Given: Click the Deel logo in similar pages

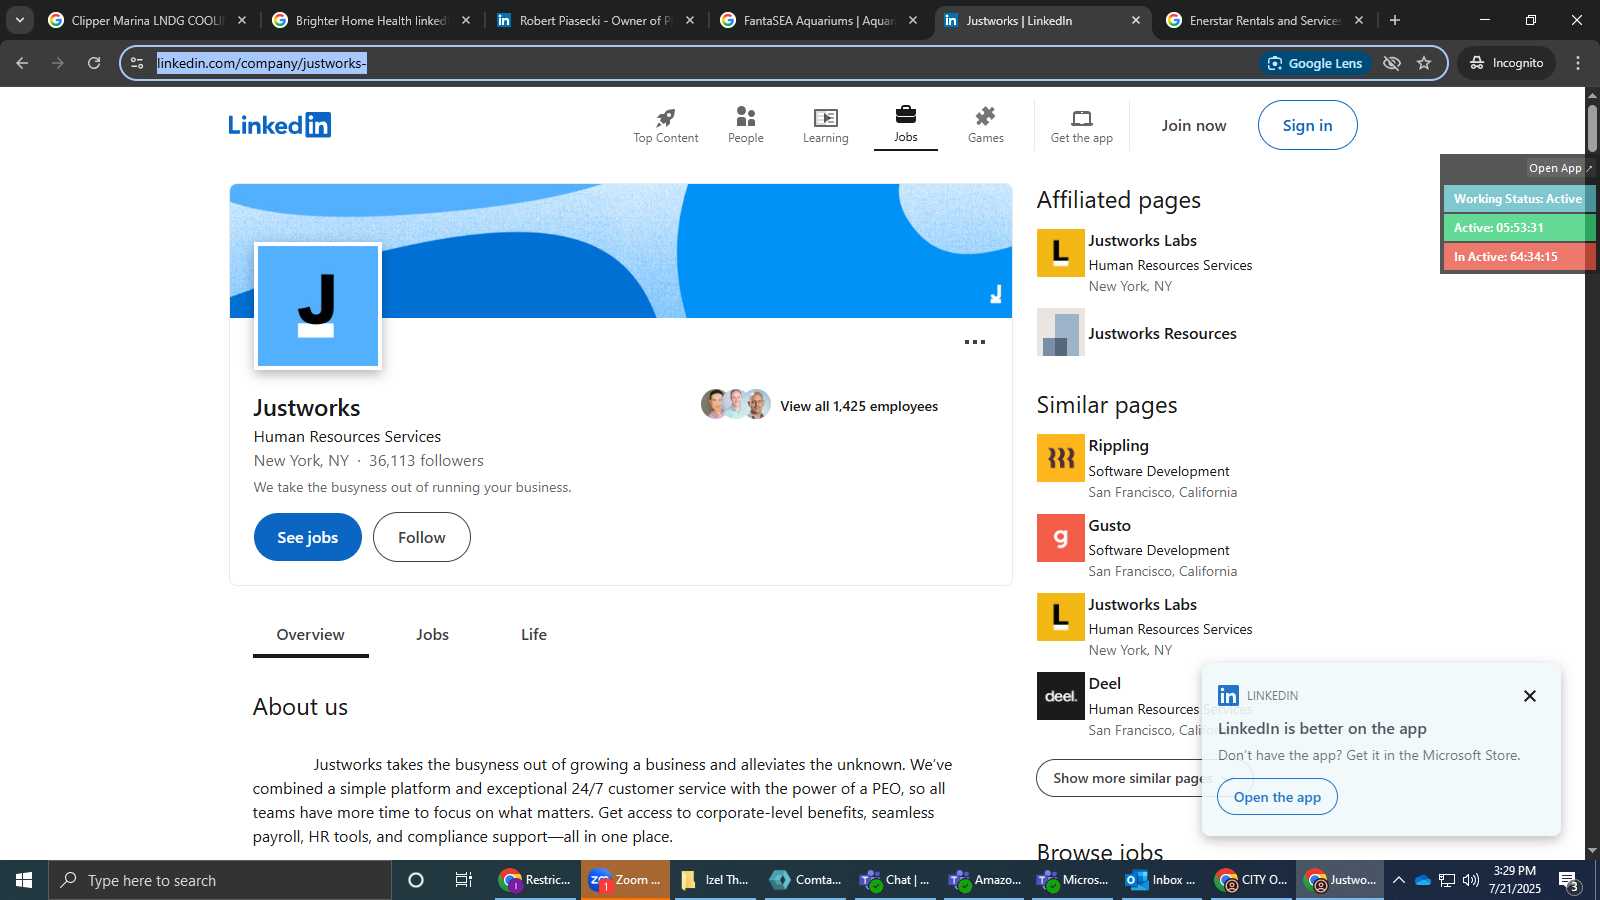Looking at the screenshot, I should (1060, 696).
